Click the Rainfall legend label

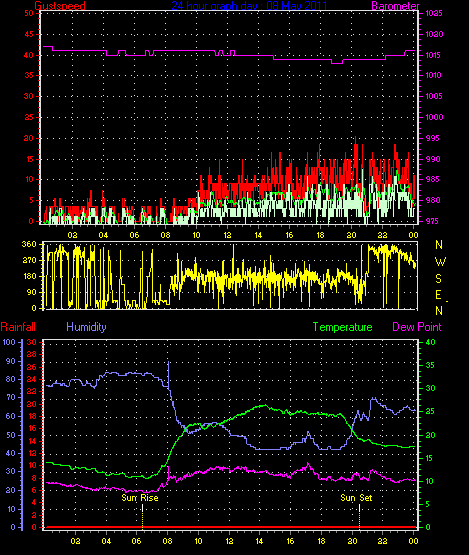18,327
